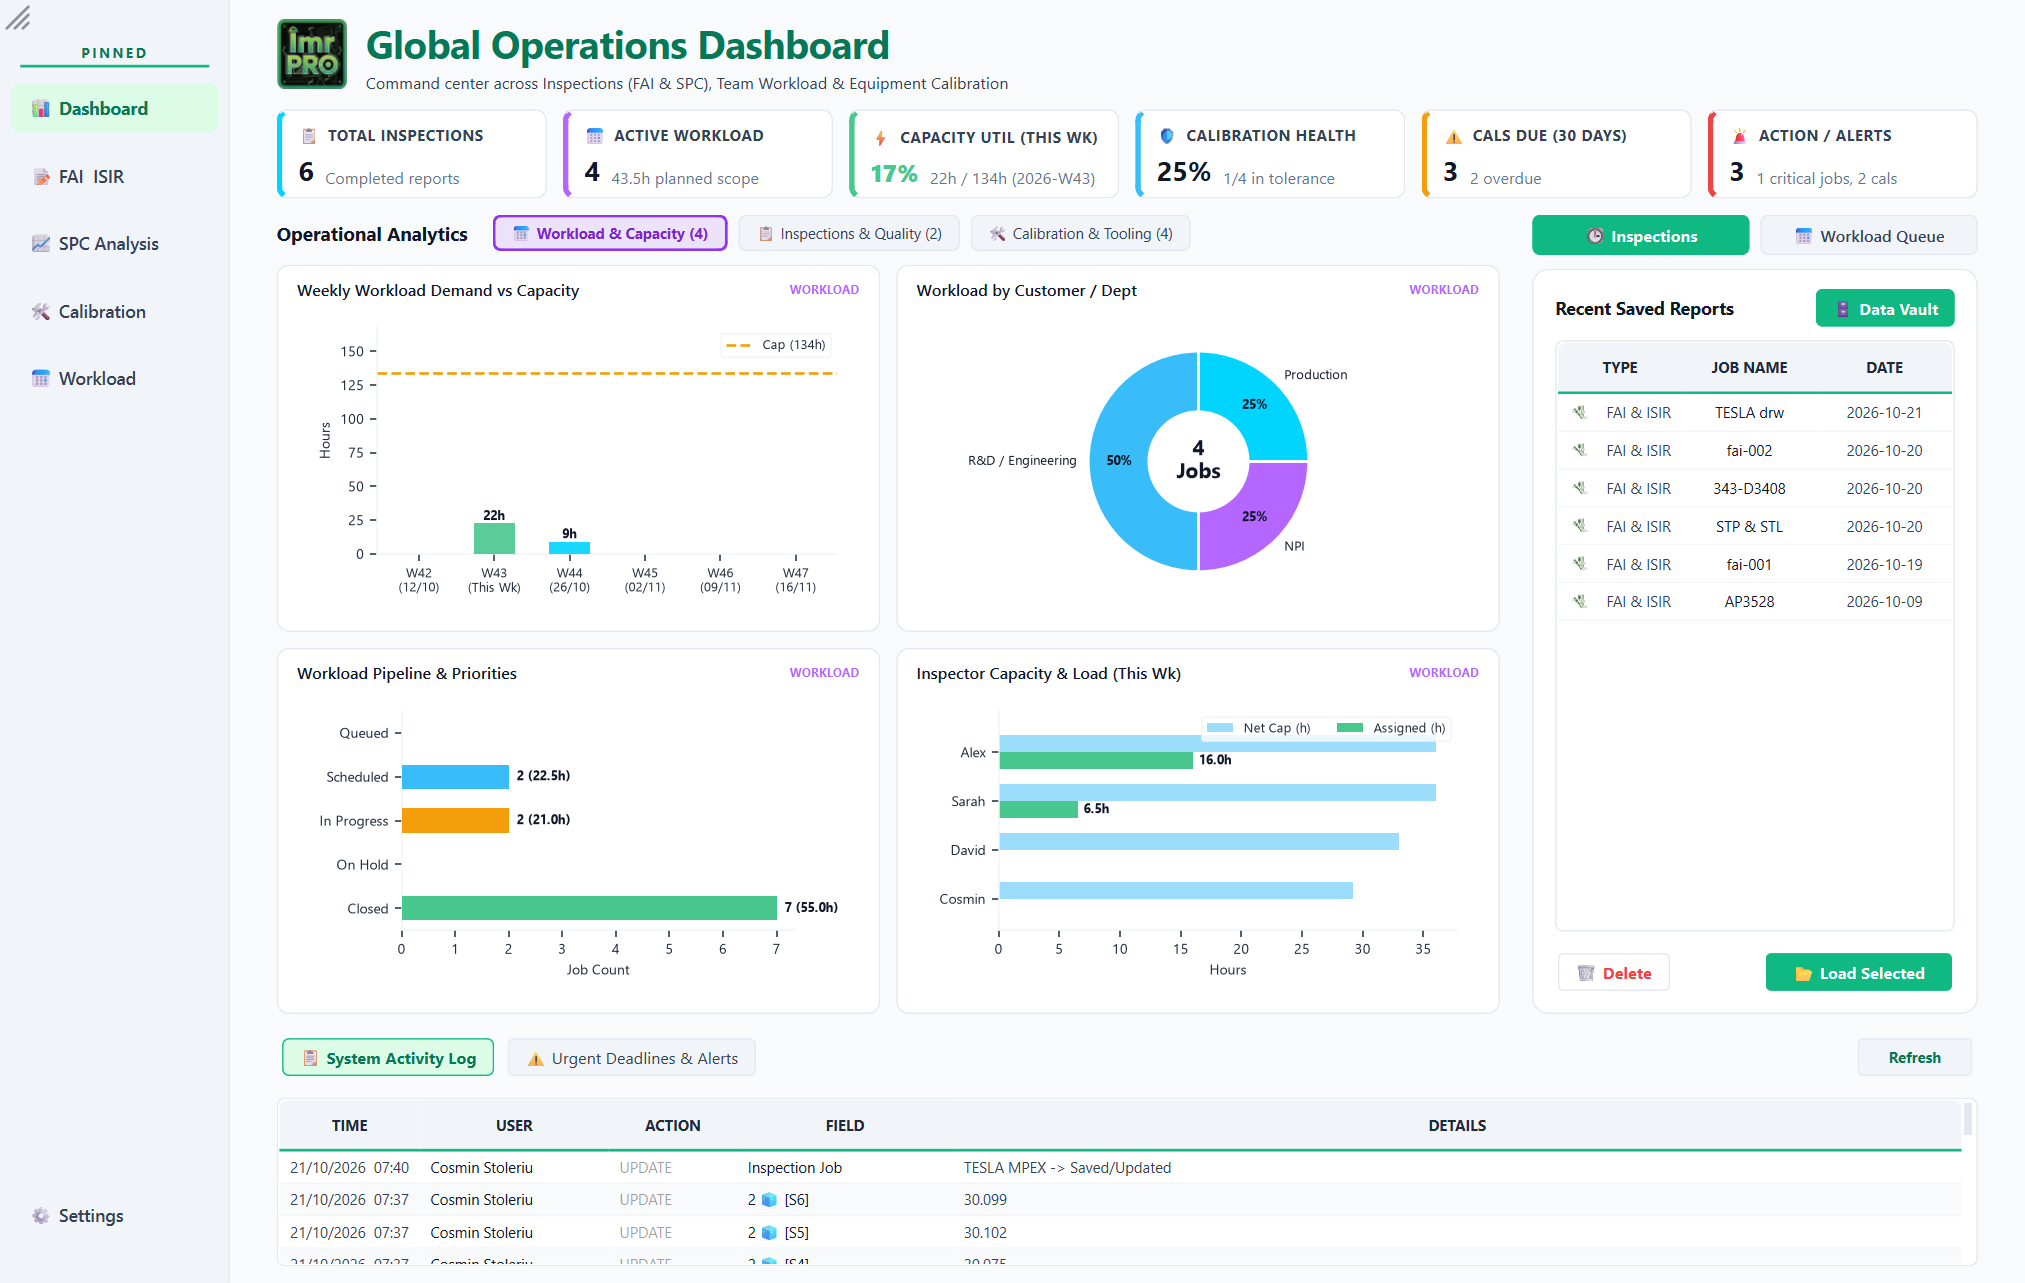The width and height of the screenshot is (2025, 1283).
Task: Click the Settings gear icon
Action: pos(40,1216)
